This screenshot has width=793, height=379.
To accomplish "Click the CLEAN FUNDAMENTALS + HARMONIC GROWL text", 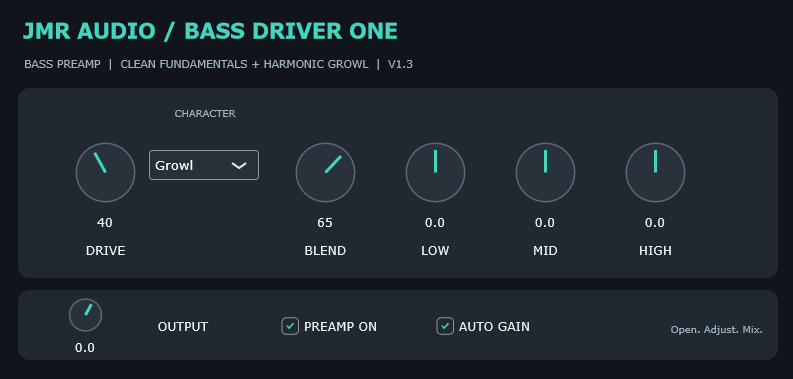I will [244, 64].
